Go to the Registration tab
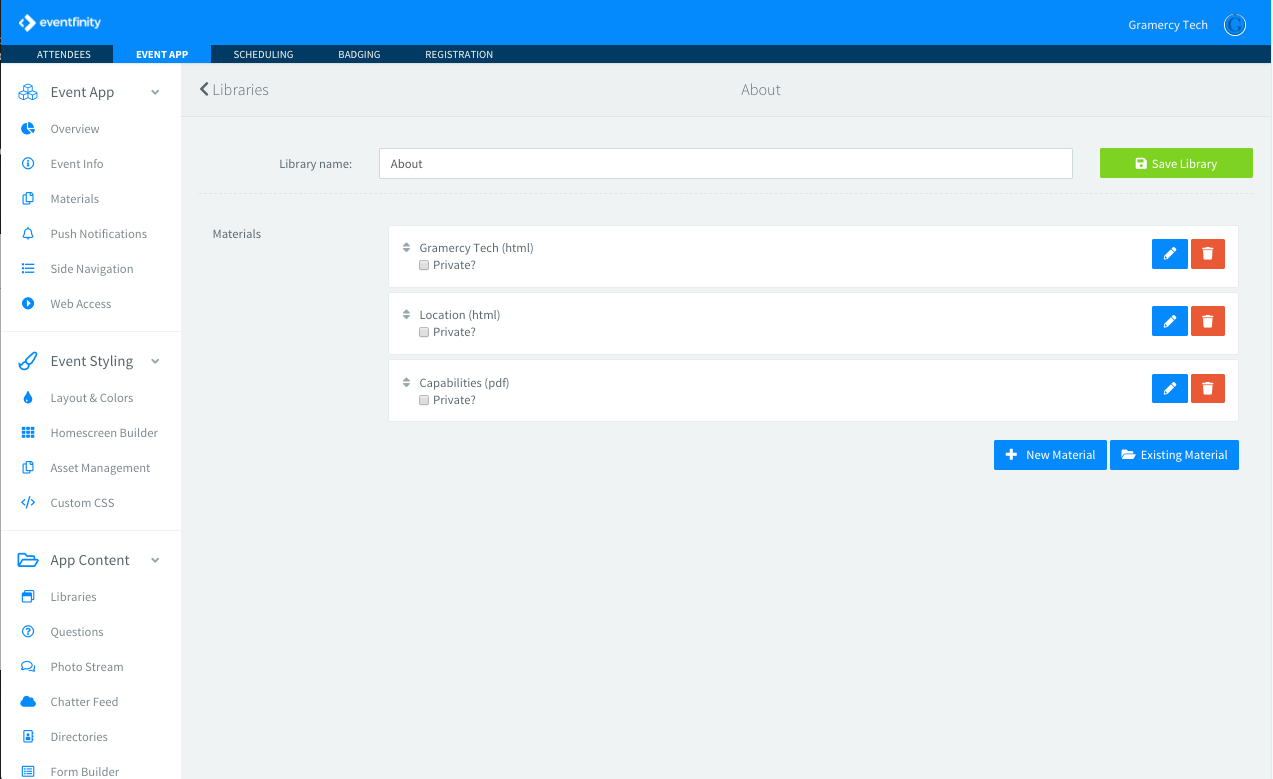 tap(459, 54)
